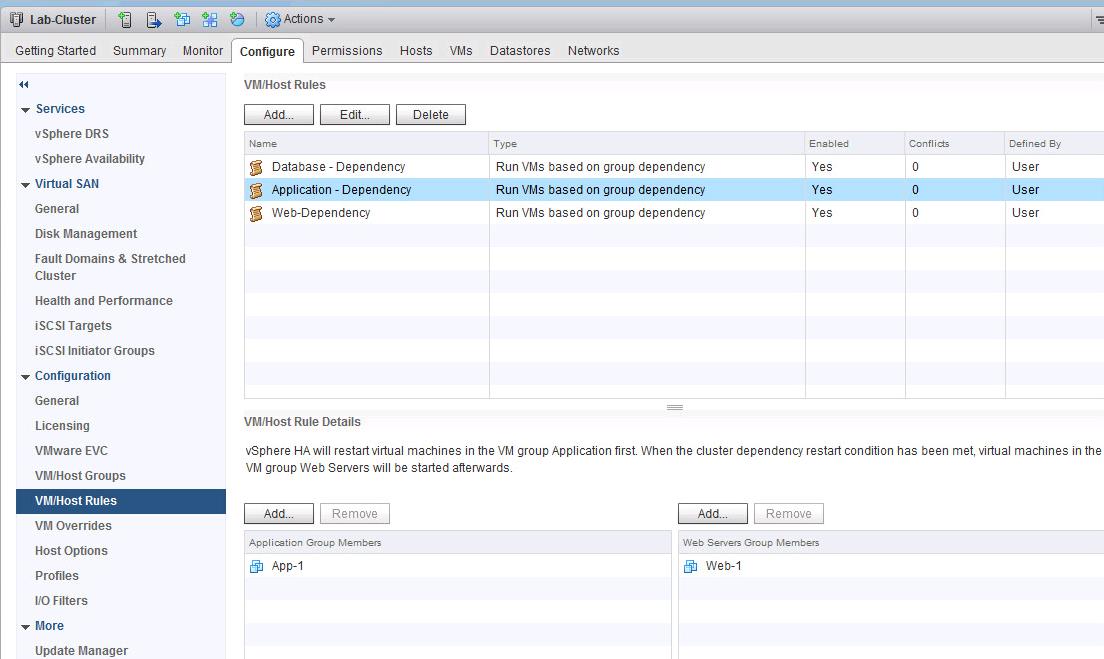Click the scroll icon beside Web-Dependency rule
Image resolution: width=1104 pixels, height=659 pixels.
[256, 213]
